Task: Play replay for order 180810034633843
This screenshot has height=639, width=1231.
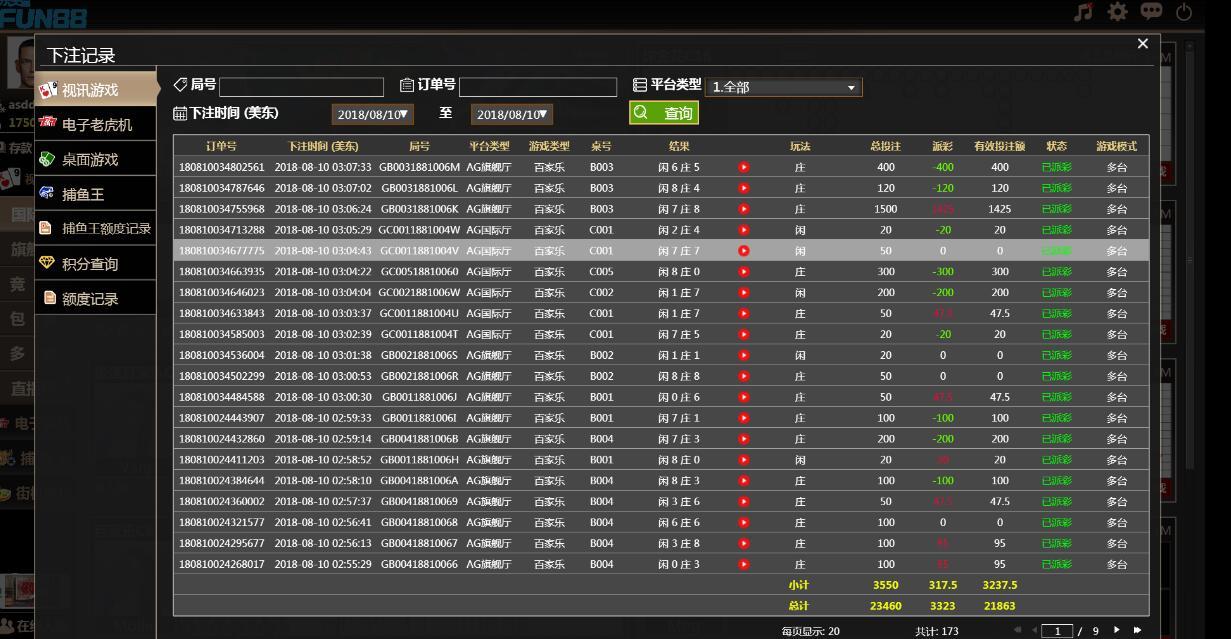Action: click(743, 313)
